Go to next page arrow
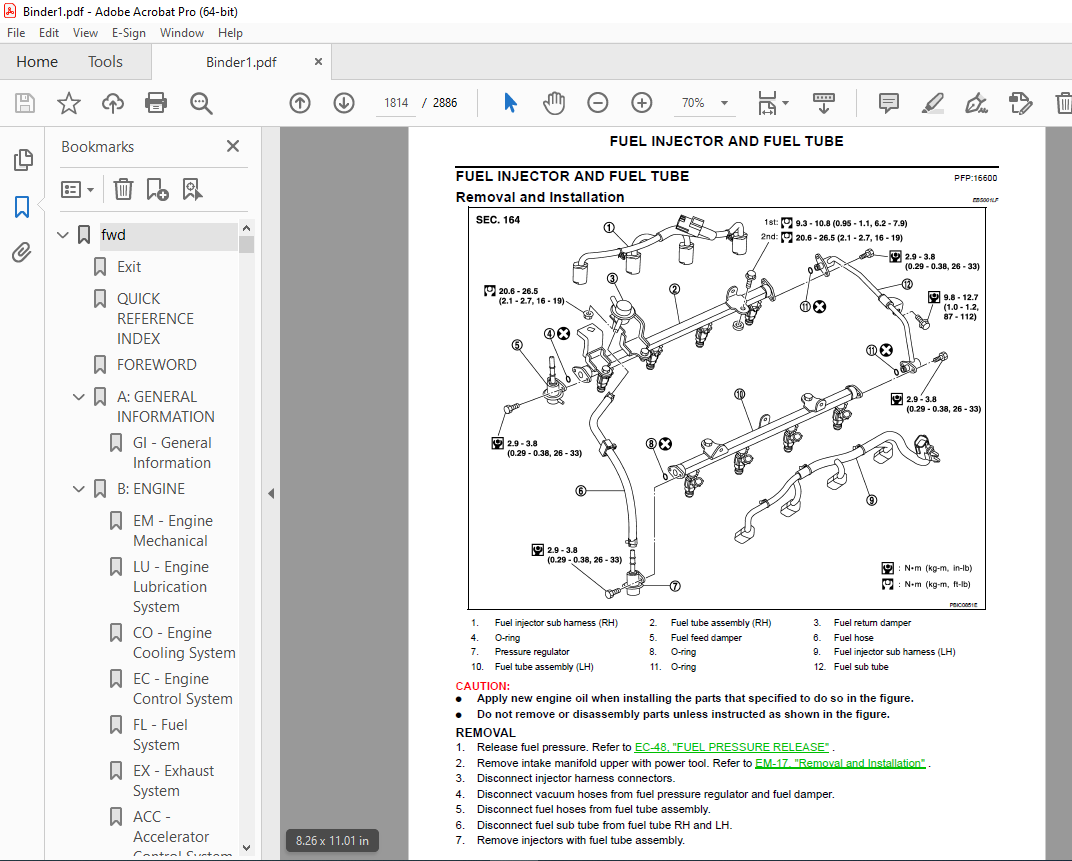Image resolution: width=1072 pixels, height=861 pixels. pos(344,103)
